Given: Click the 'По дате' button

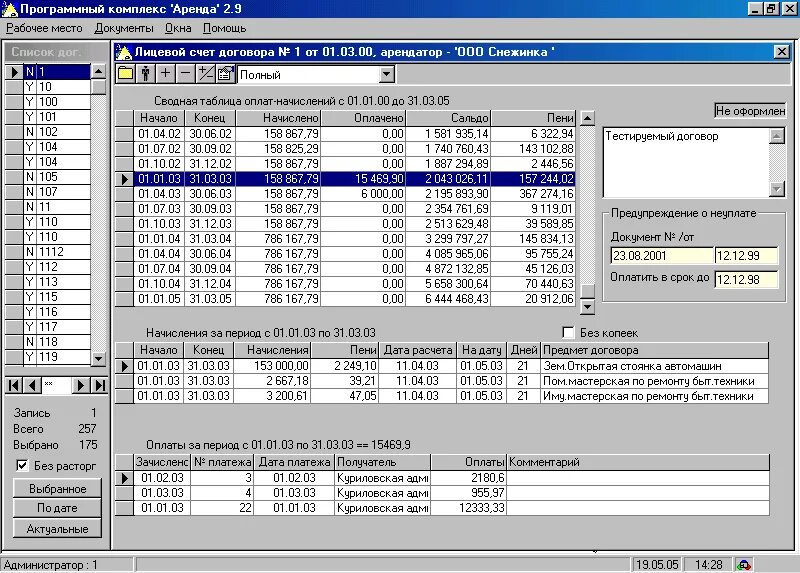Looking at the screenshot, I should pos(57,508).
